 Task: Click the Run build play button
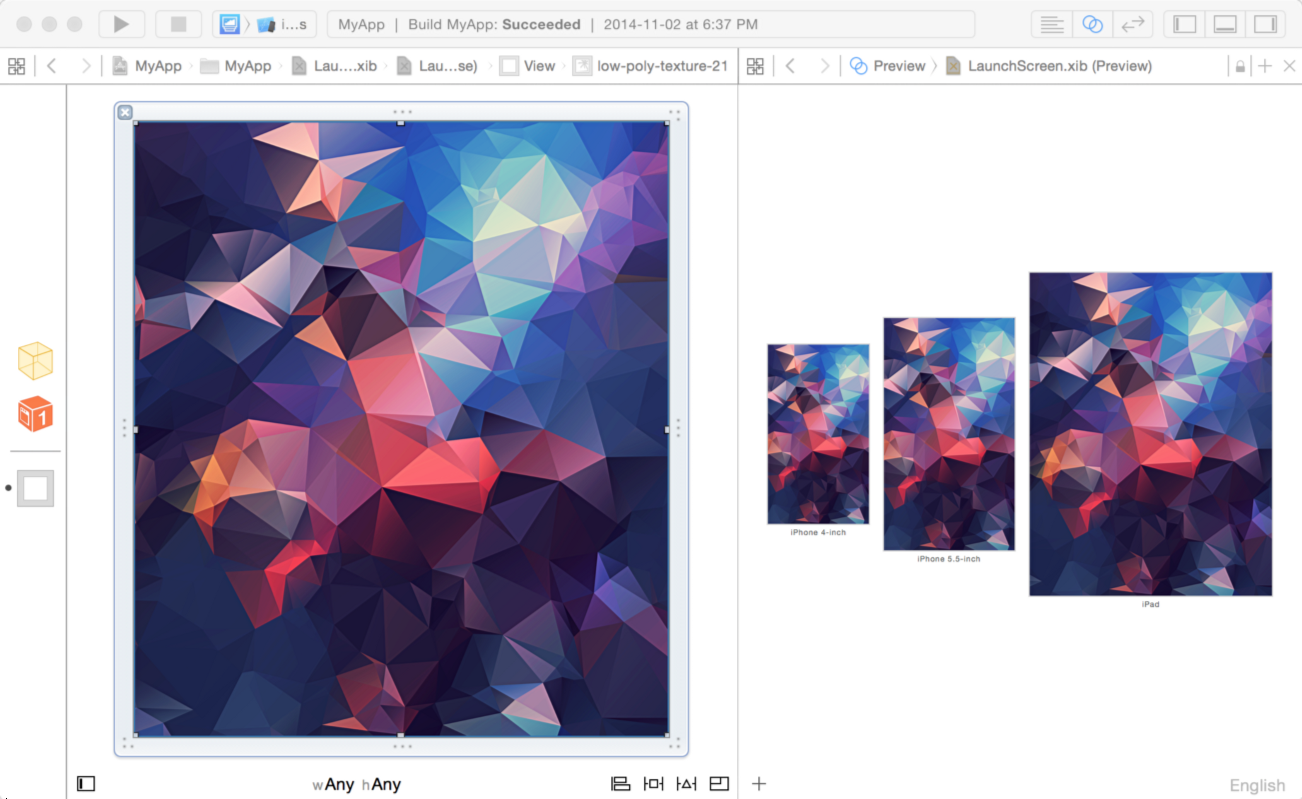click(x=121, y=24)
